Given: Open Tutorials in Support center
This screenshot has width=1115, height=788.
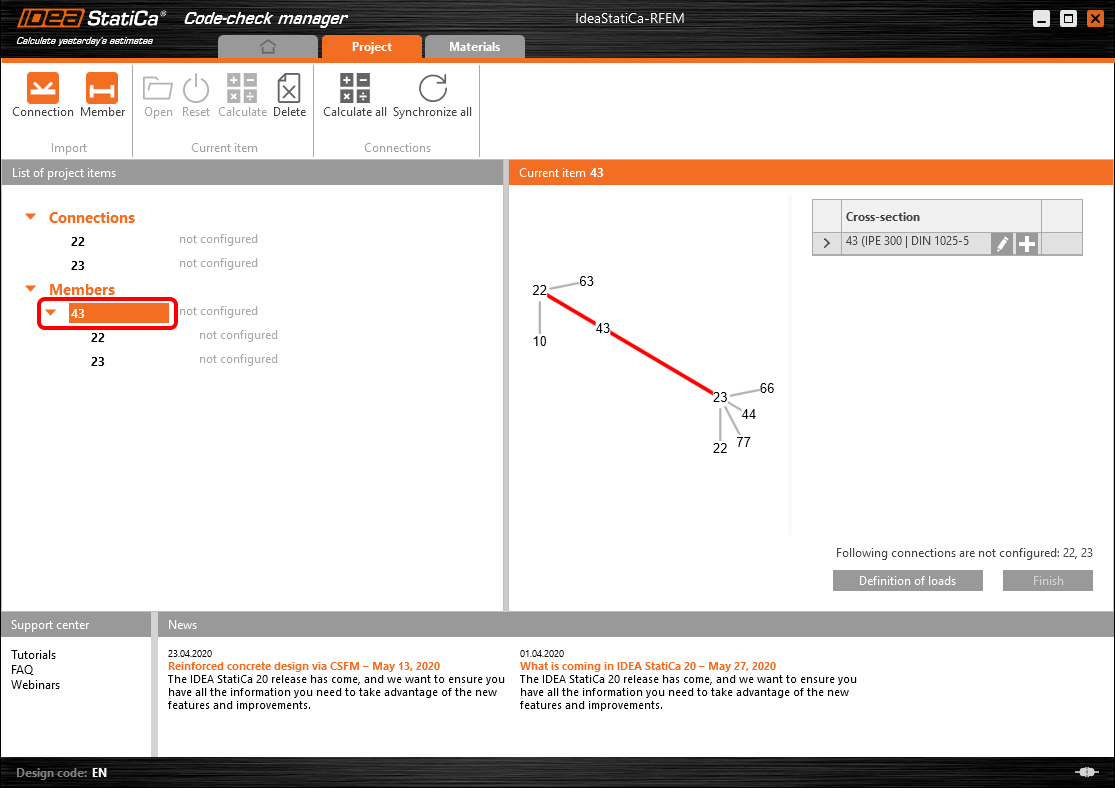Looking at the screenshot, I should [x=33, y=655].
